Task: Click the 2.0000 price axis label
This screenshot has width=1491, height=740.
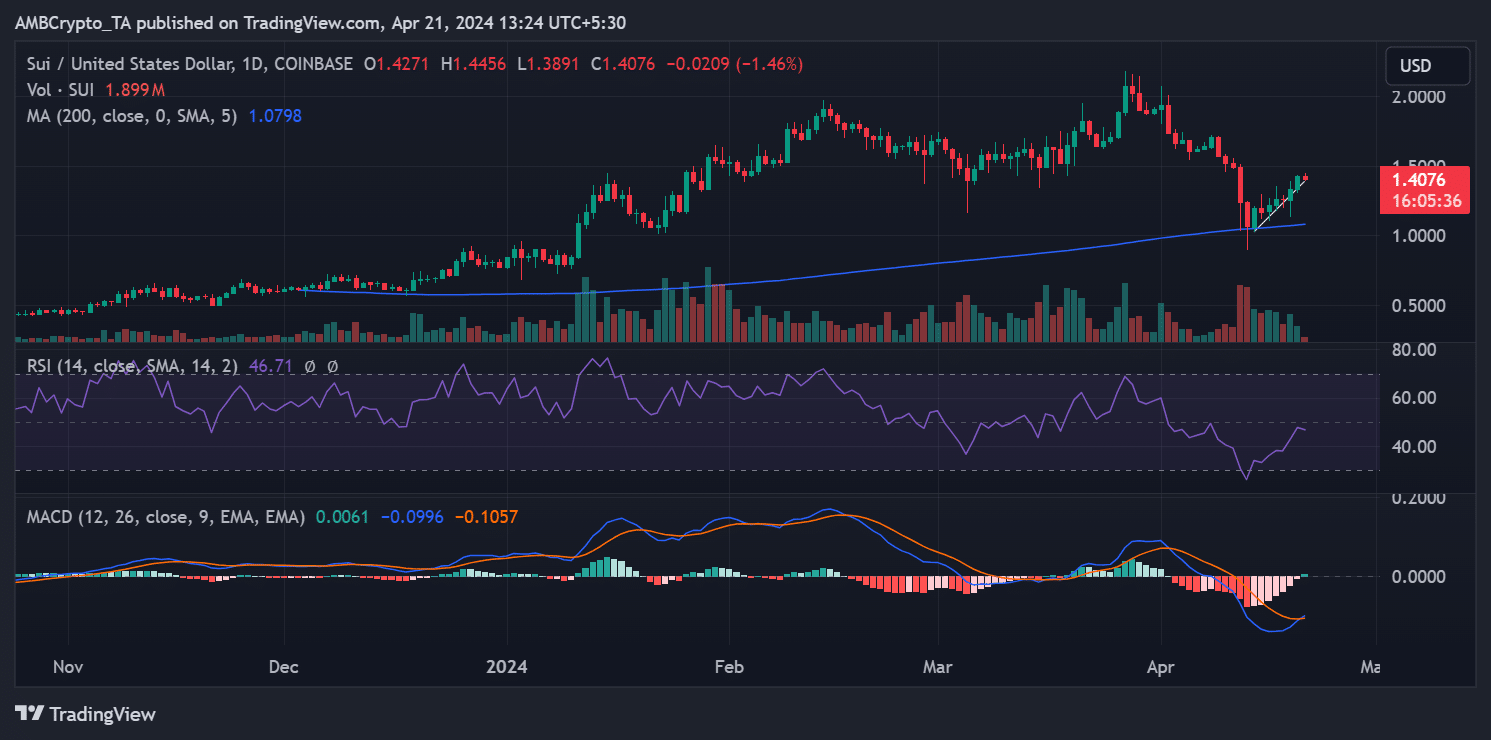Action: [x=1419, y=97]
